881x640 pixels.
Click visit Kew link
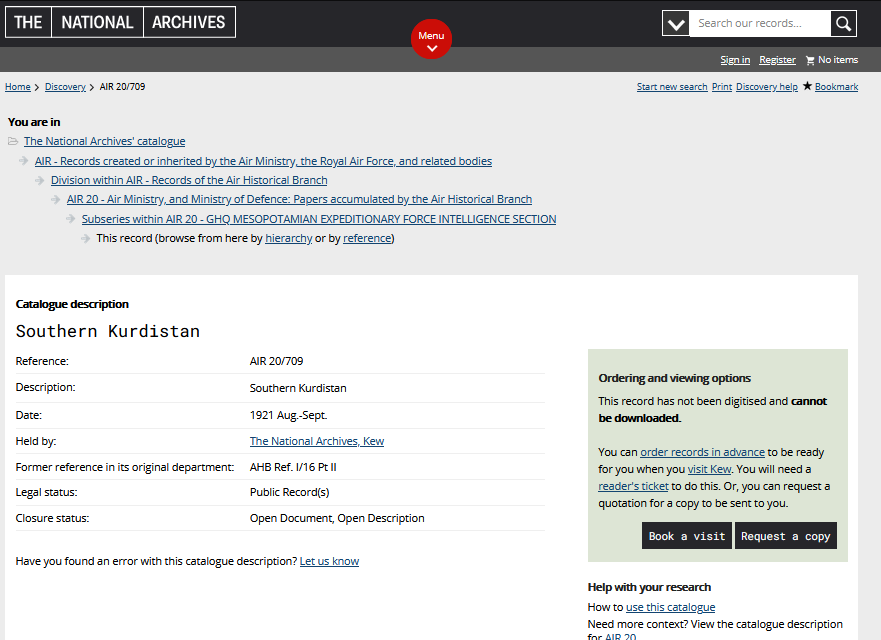point(709,469)
